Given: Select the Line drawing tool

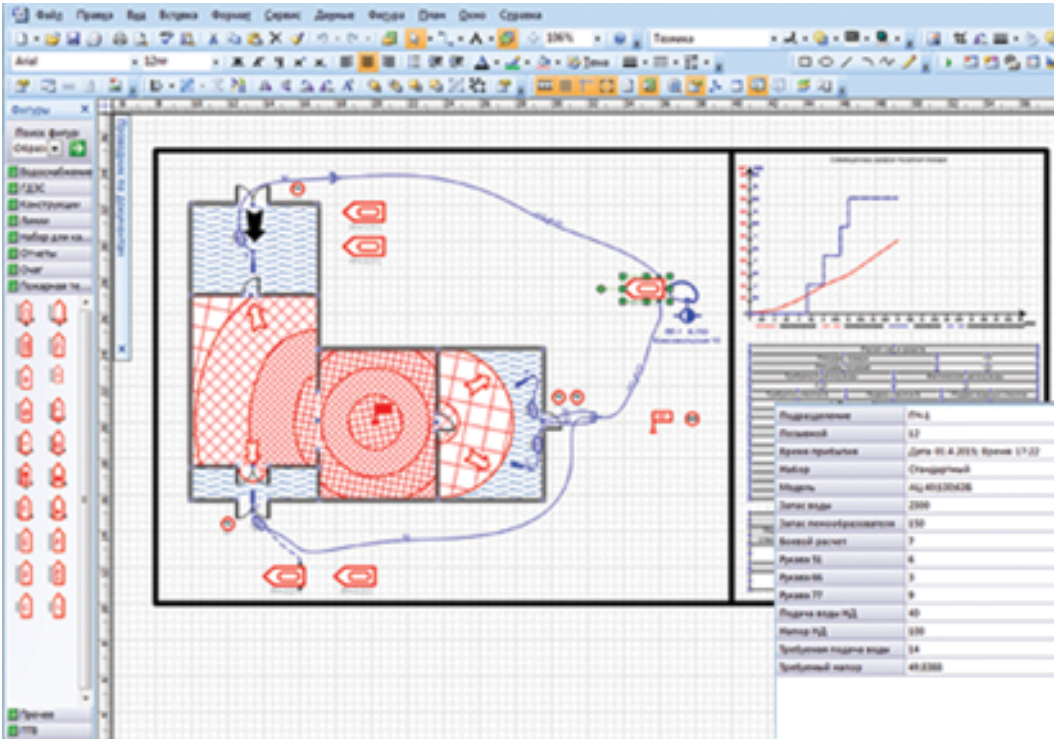Looking at the screenshot, I should click(x=847, y=62).
